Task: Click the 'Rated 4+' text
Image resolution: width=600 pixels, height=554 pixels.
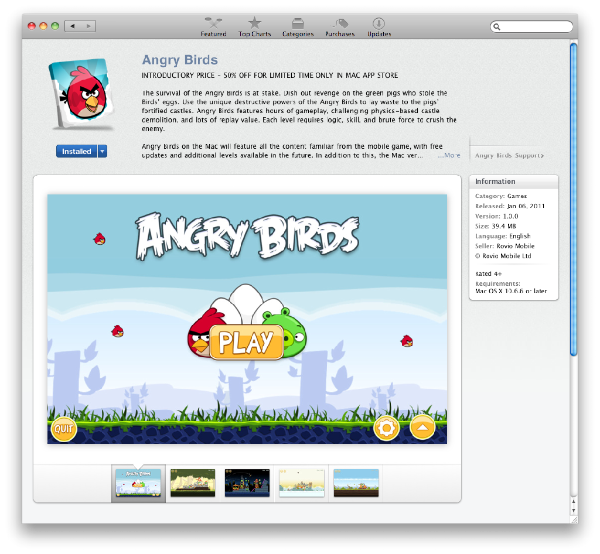Action: [488, 274]
